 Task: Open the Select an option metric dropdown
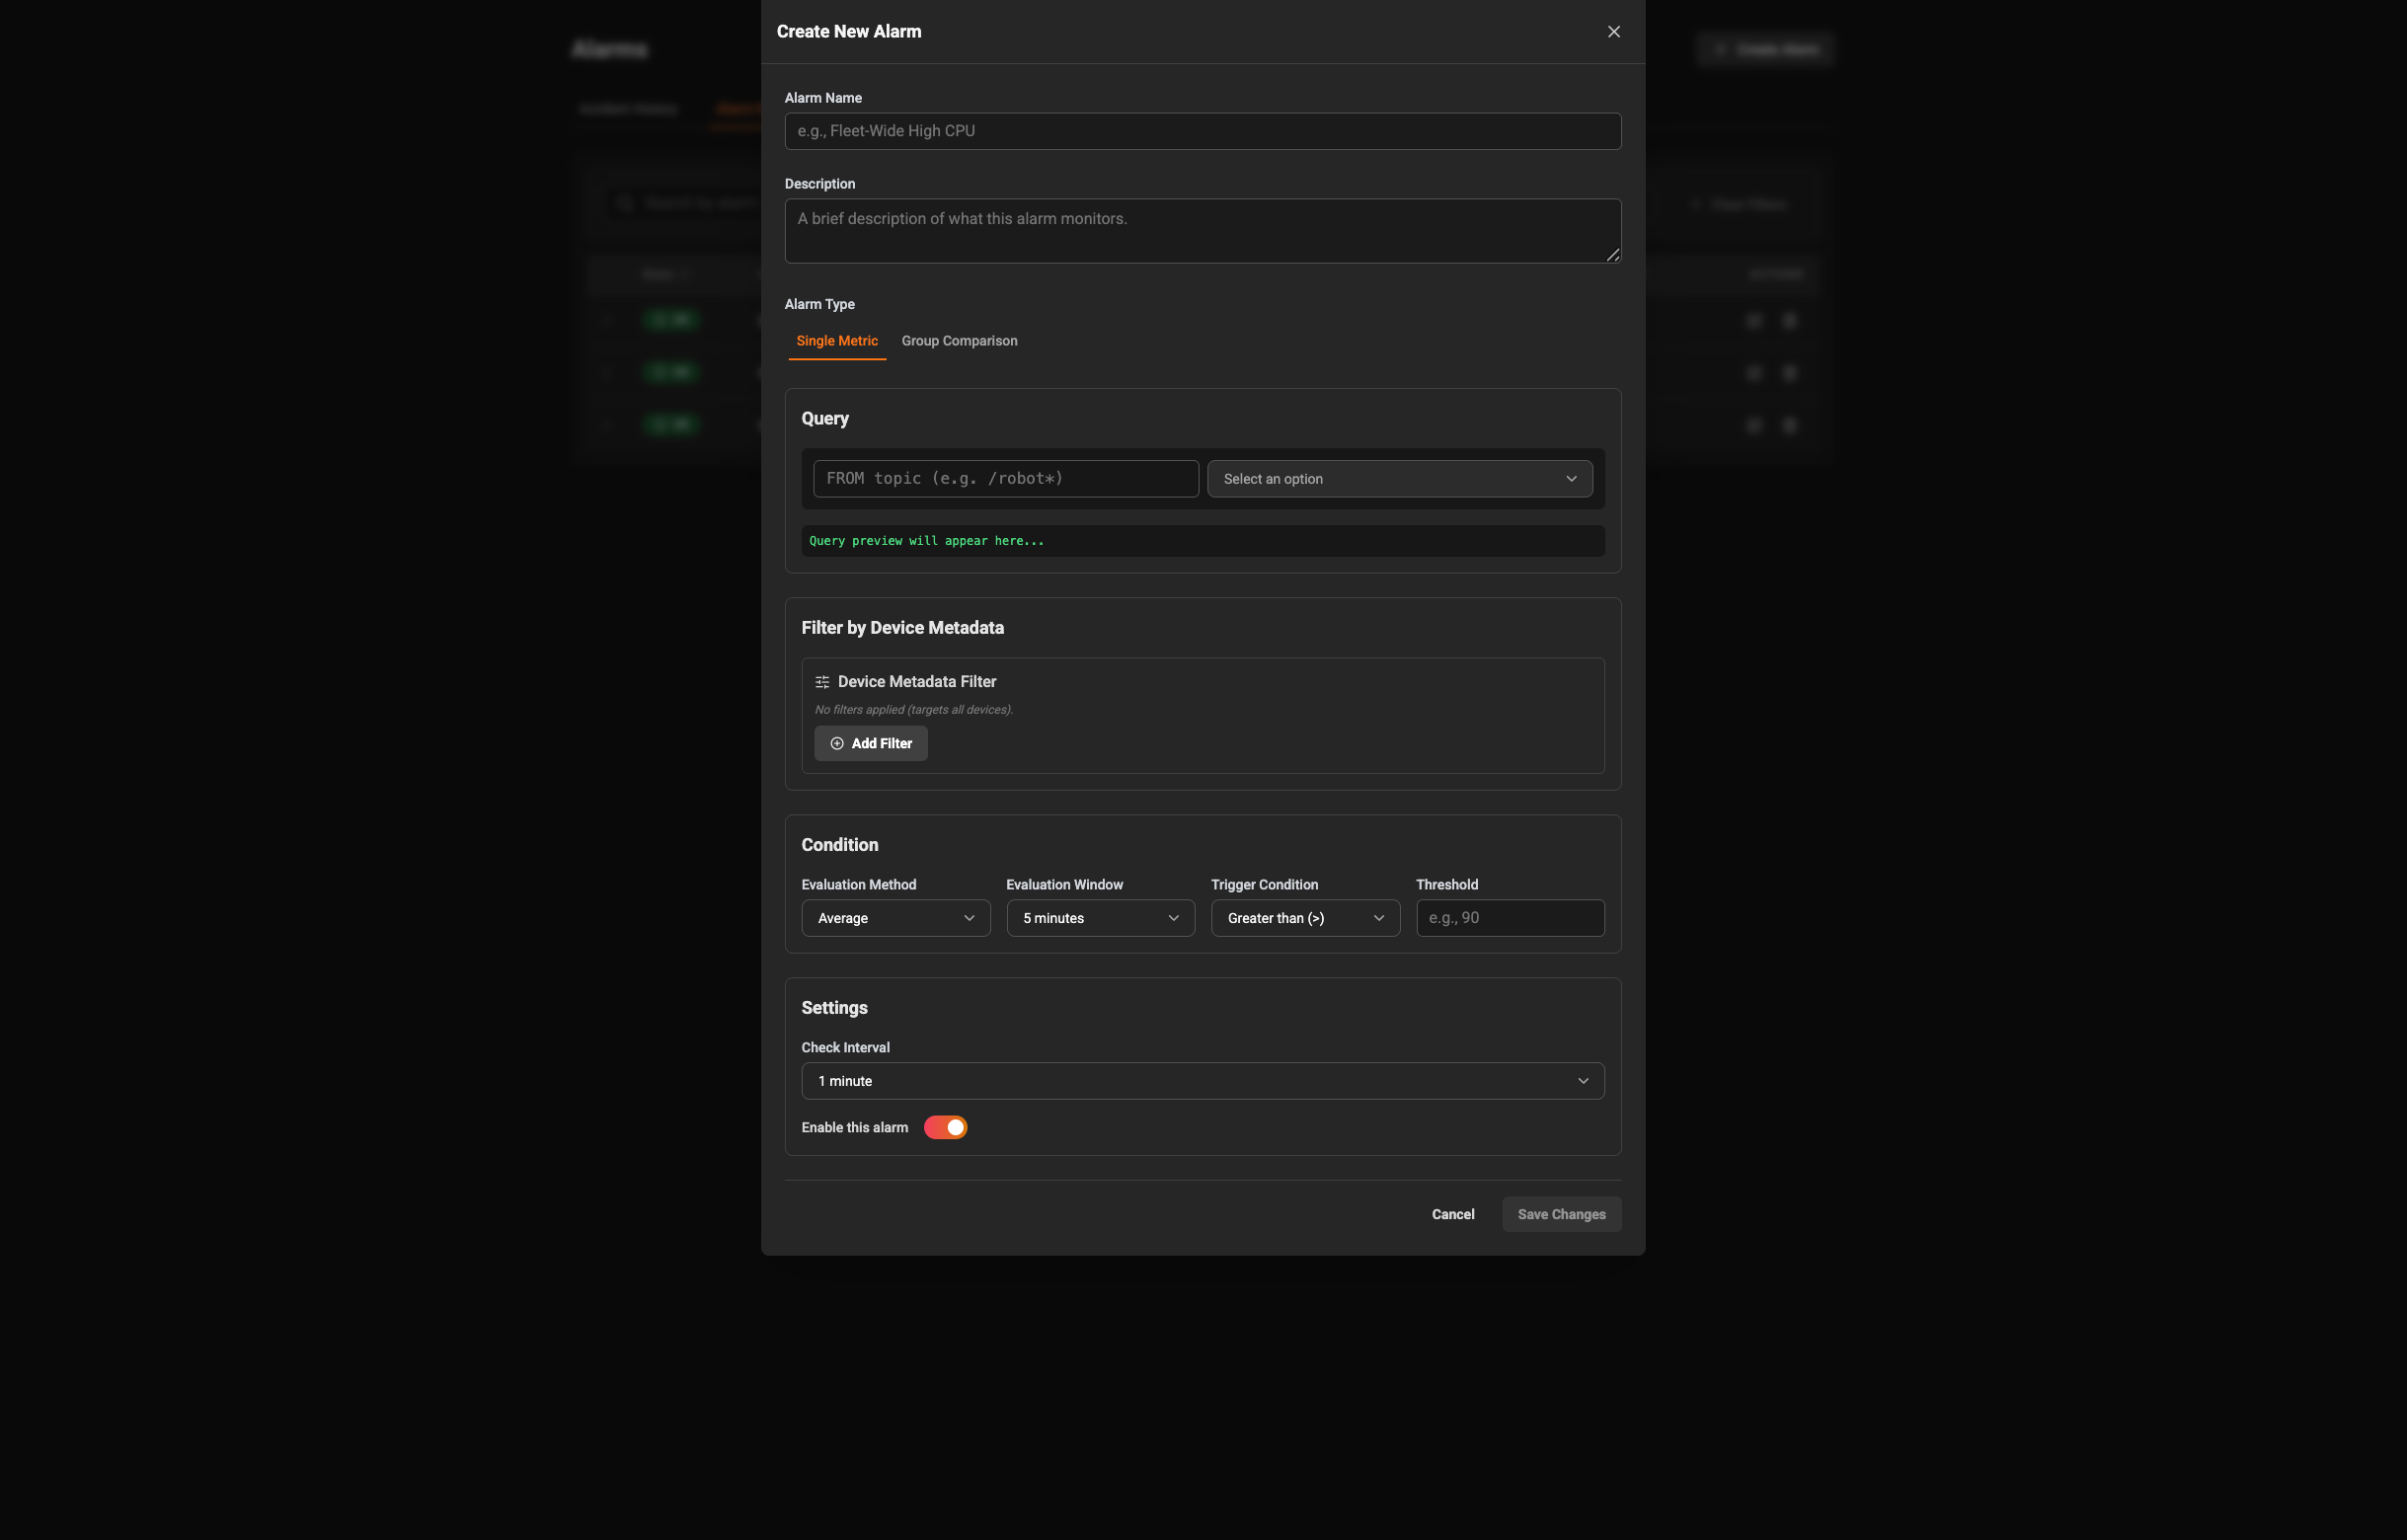(1399, 478)
